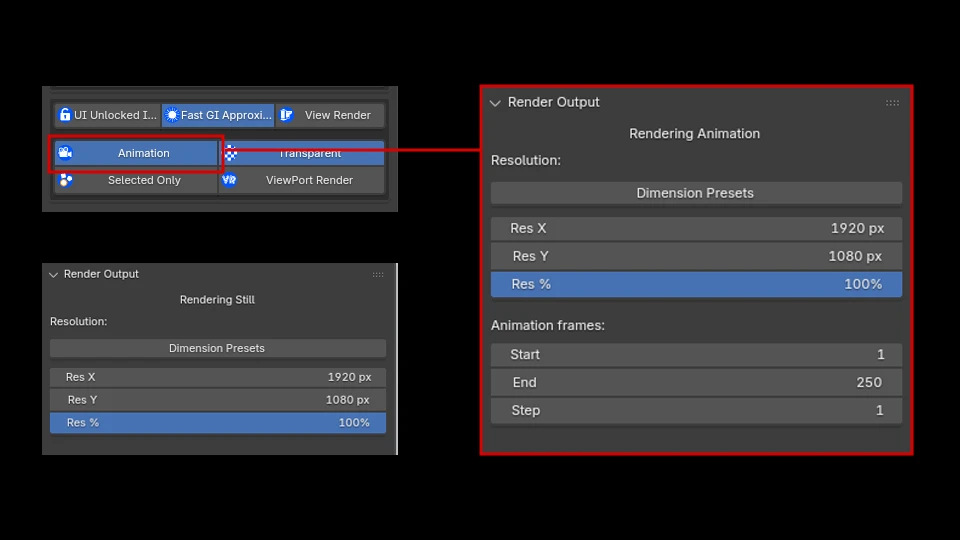Click the ViewPort Render button
This screenshot has width=960, height=540.
tap(302, 180)
